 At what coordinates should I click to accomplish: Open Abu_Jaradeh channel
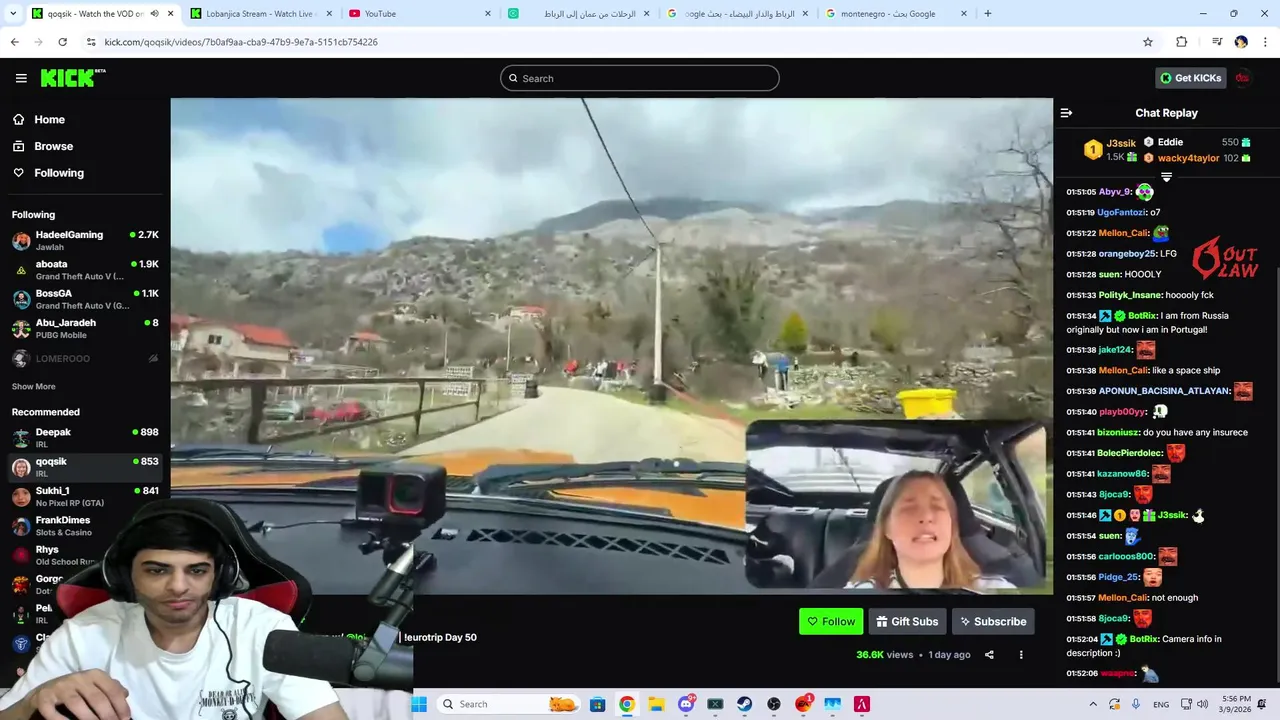tap(85, 328)
